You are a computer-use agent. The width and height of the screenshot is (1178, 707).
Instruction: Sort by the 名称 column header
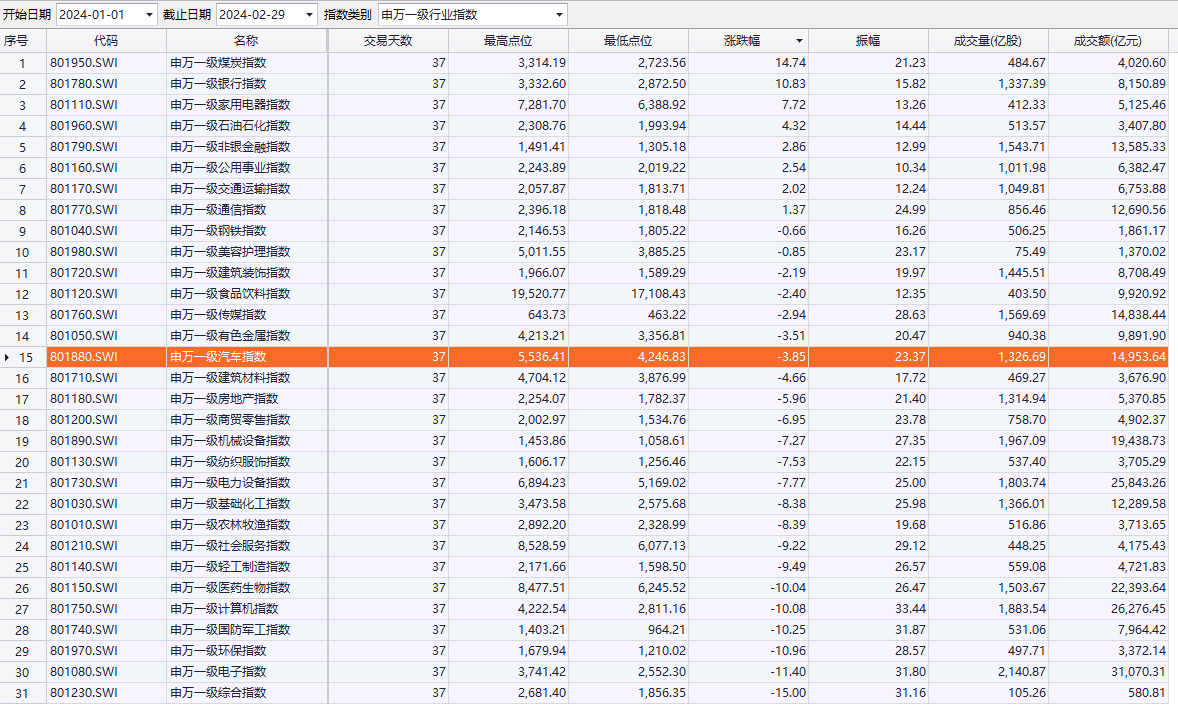coord(246,41)
